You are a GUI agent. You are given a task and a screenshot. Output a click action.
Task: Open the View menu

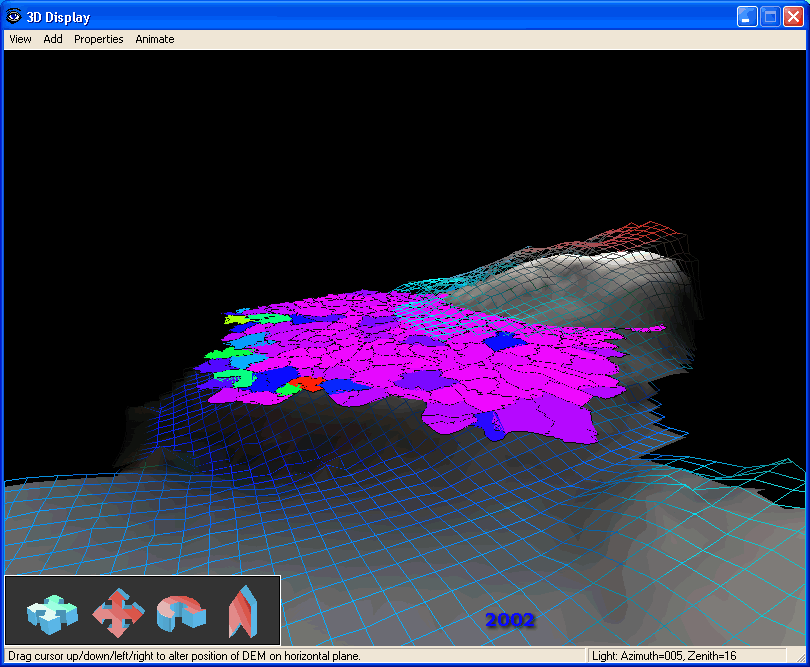coord(20,39)
